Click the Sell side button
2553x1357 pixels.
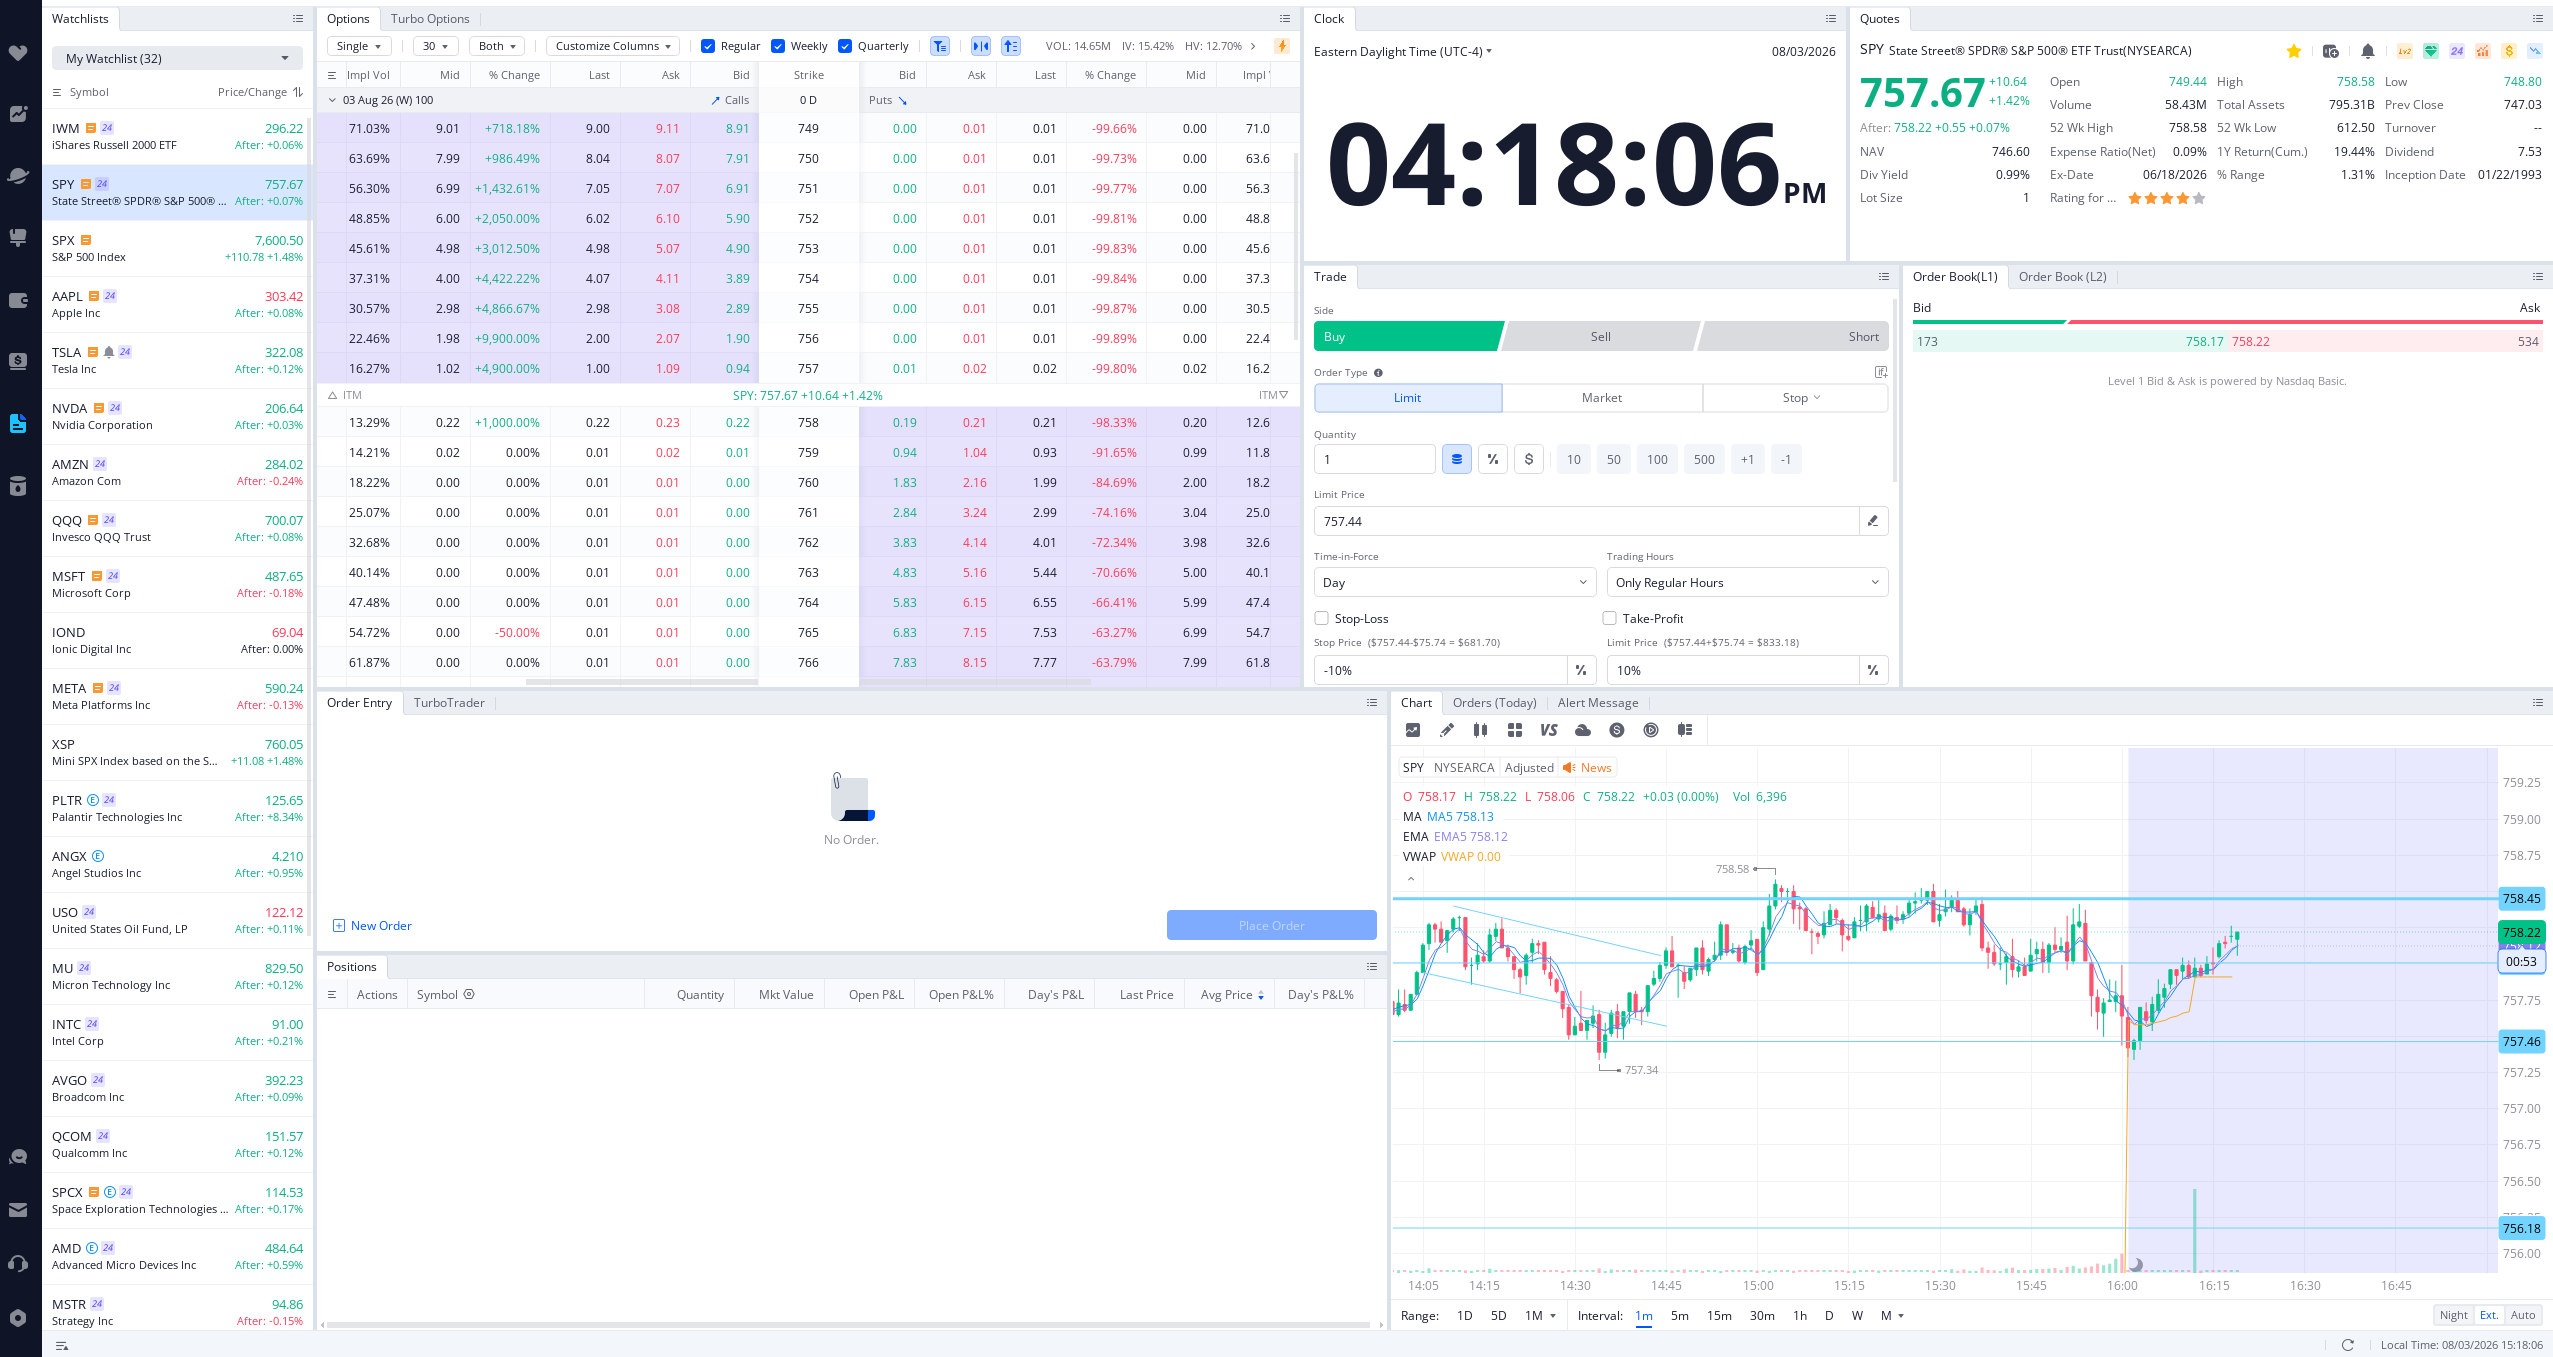pyautogui.click(x=1600, y=337)
